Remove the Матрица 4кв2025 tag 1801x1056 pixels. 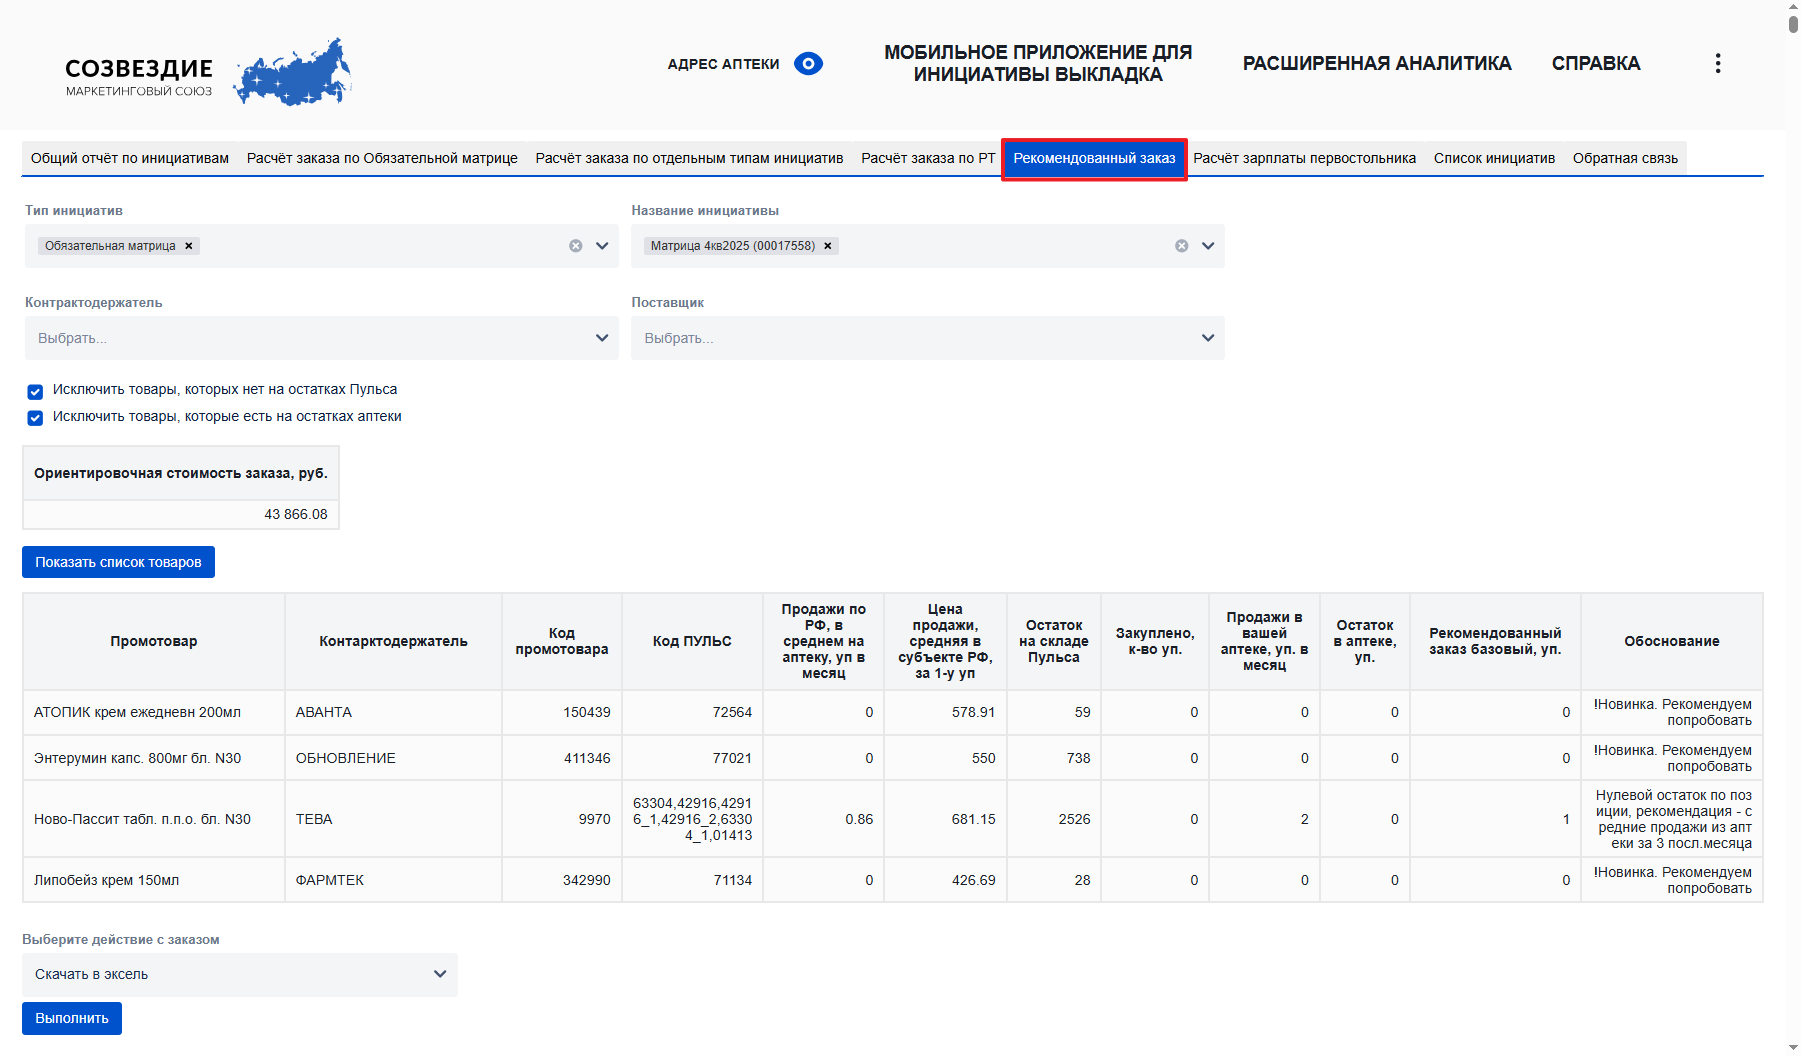click(x=828, y=246)
